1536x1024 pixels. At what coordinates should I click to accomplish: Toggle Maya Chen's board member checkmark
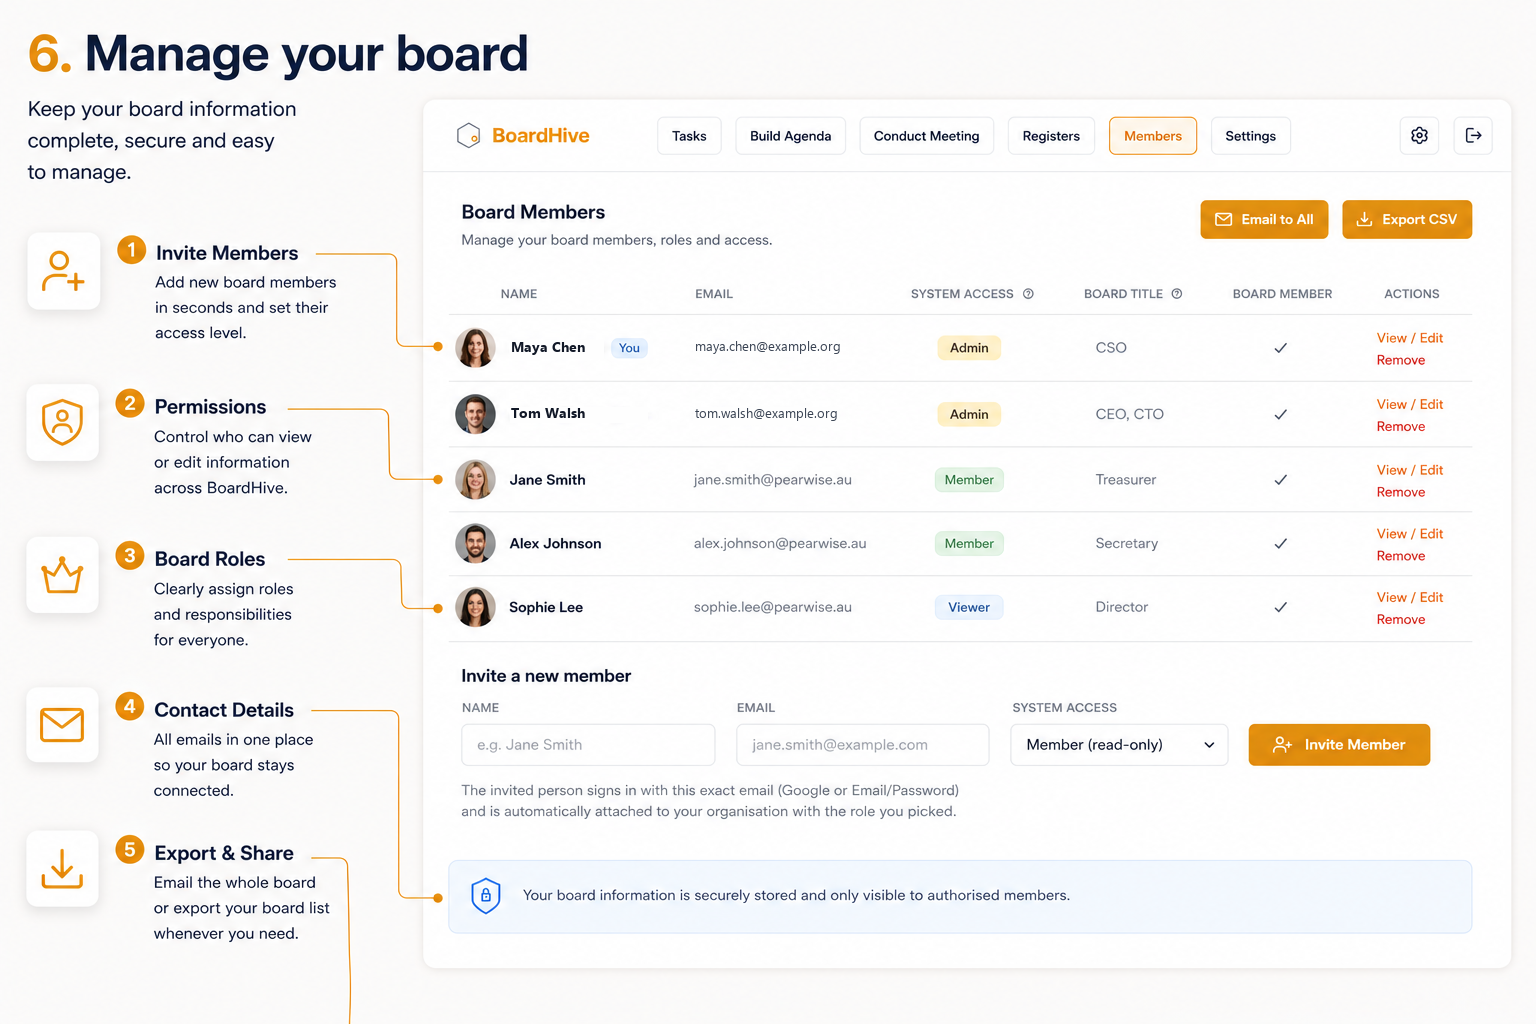pyautogui.click(x=1280, y=348)
